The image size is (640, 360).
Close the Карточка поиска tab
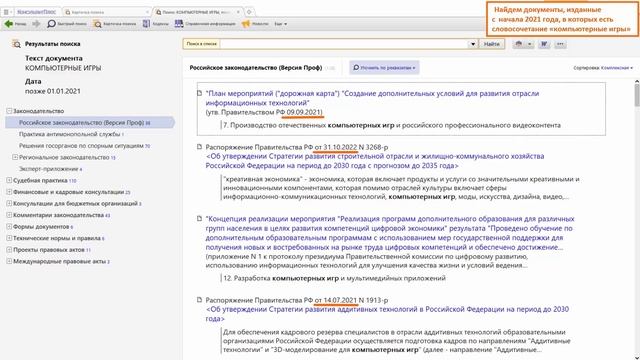[147, 12]
